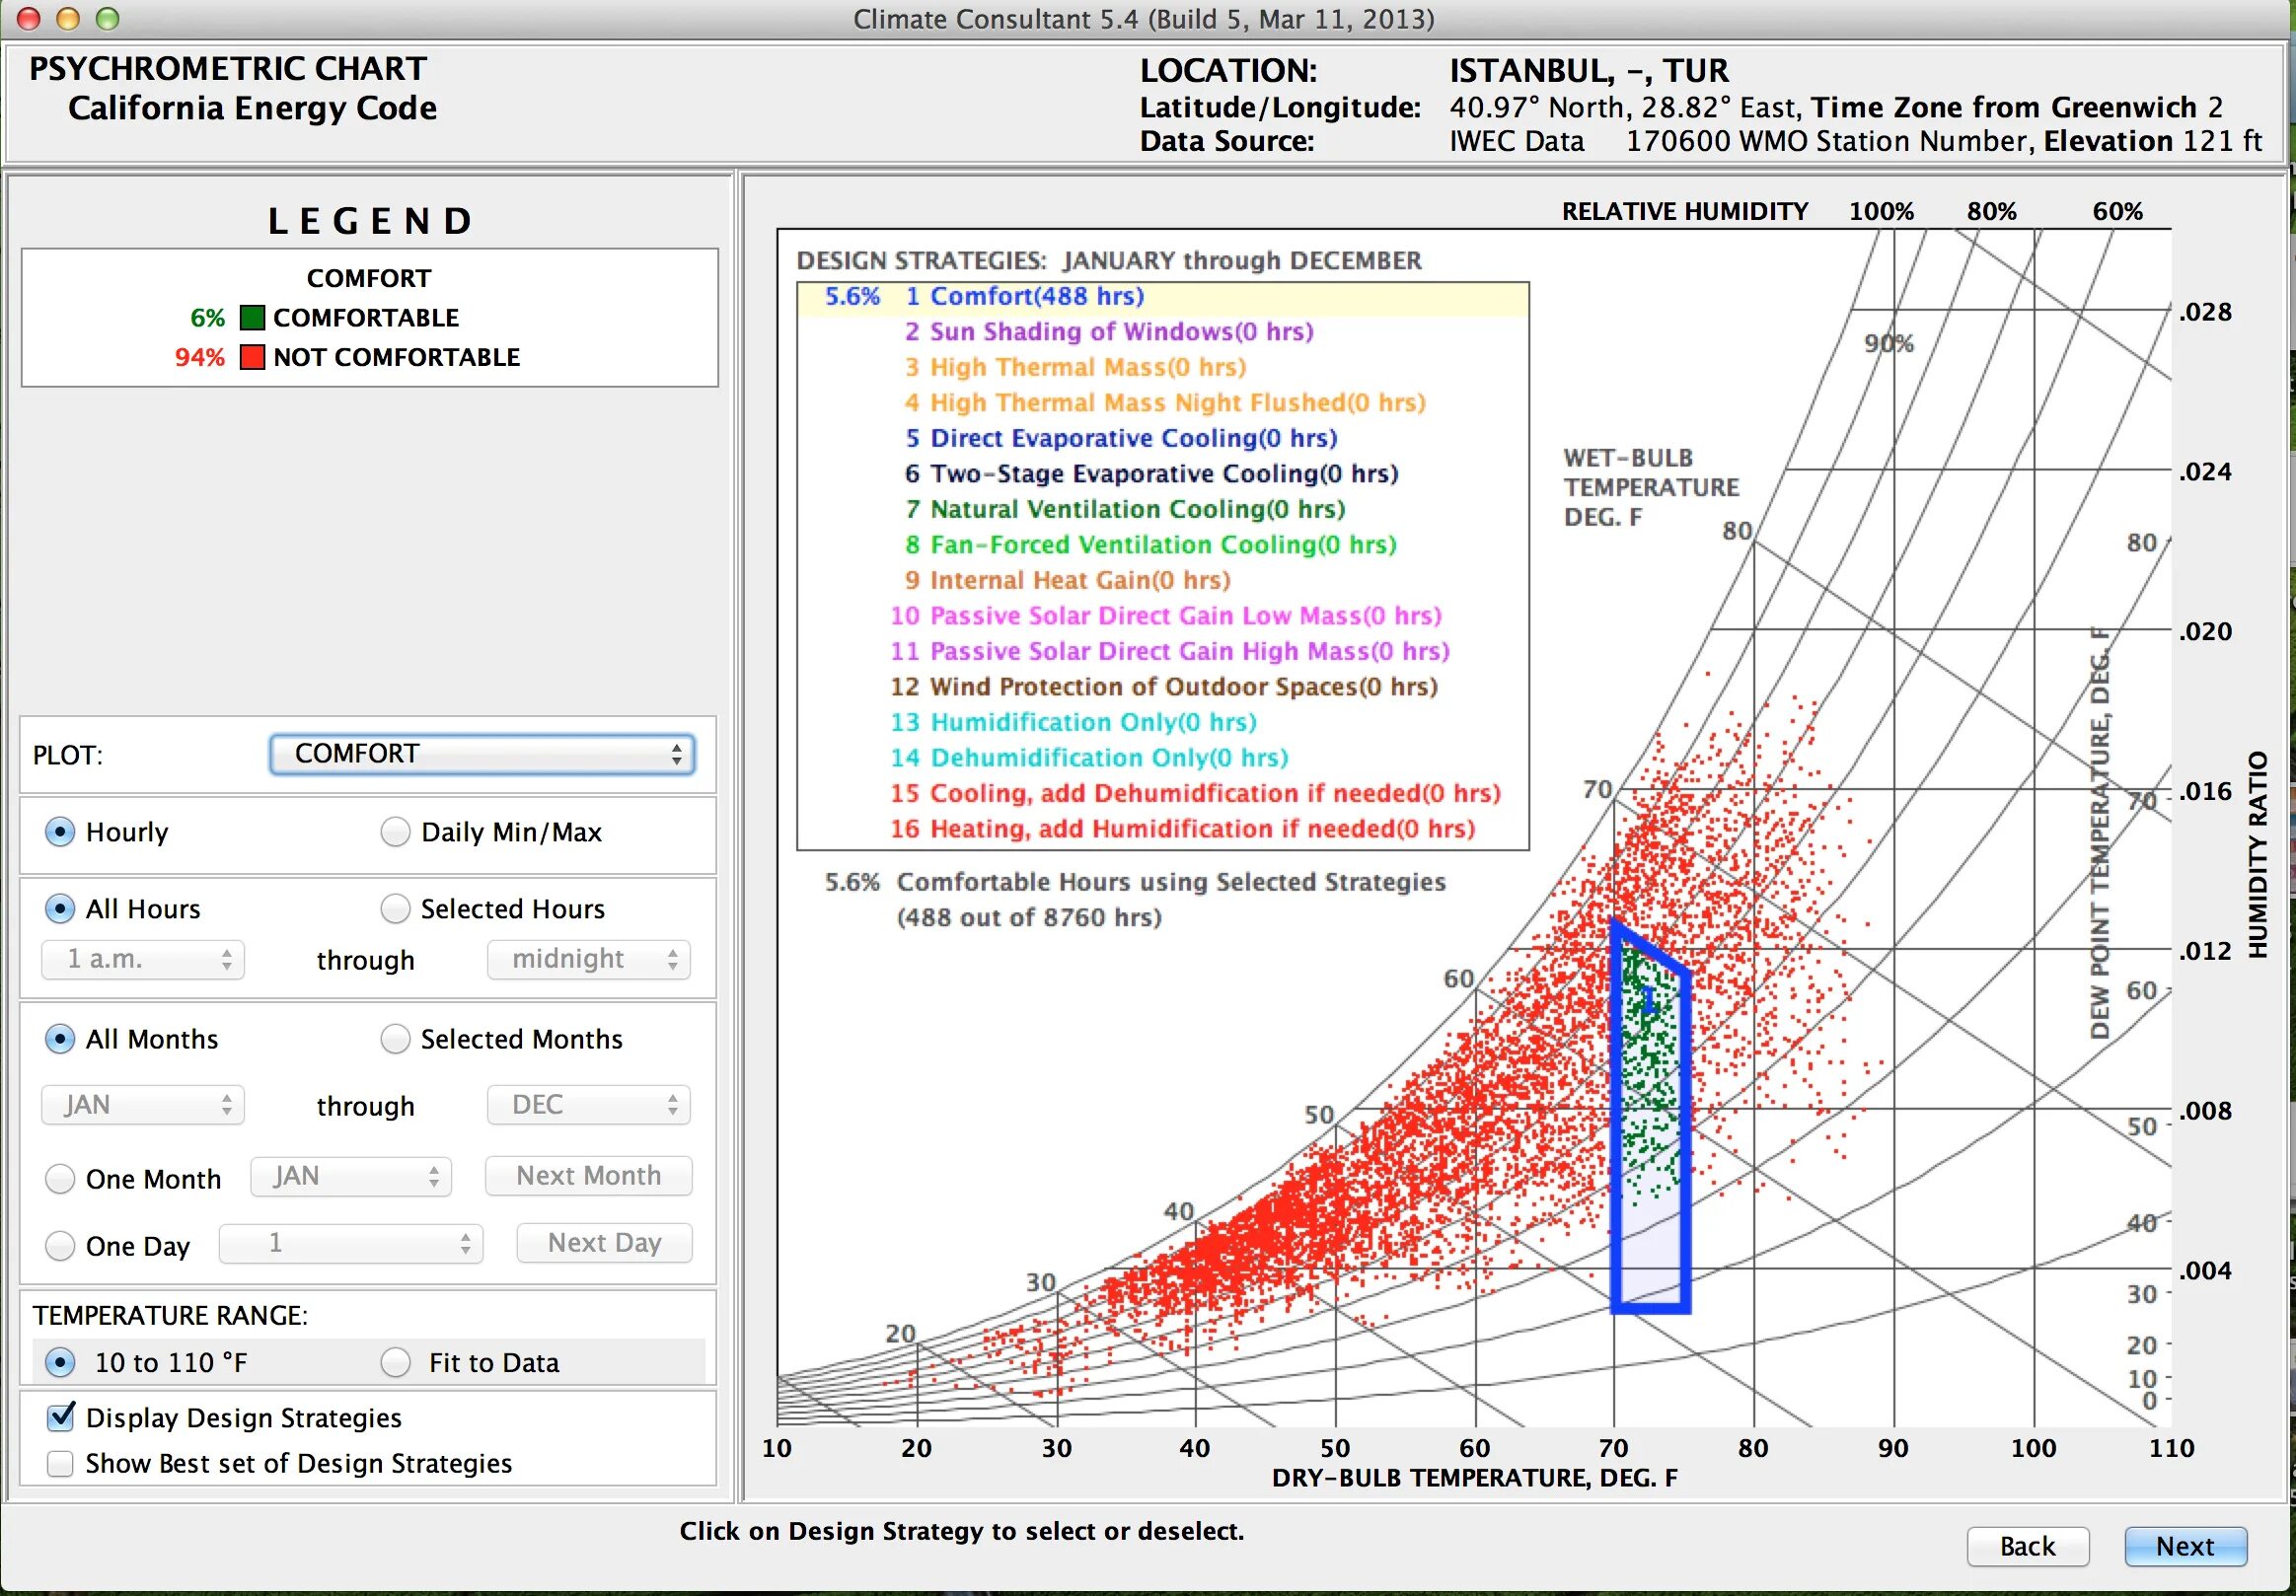Screen dimensions: 2296x1596
Task: Enable the One Month radio button
Action: click(x=61, y=1179)
